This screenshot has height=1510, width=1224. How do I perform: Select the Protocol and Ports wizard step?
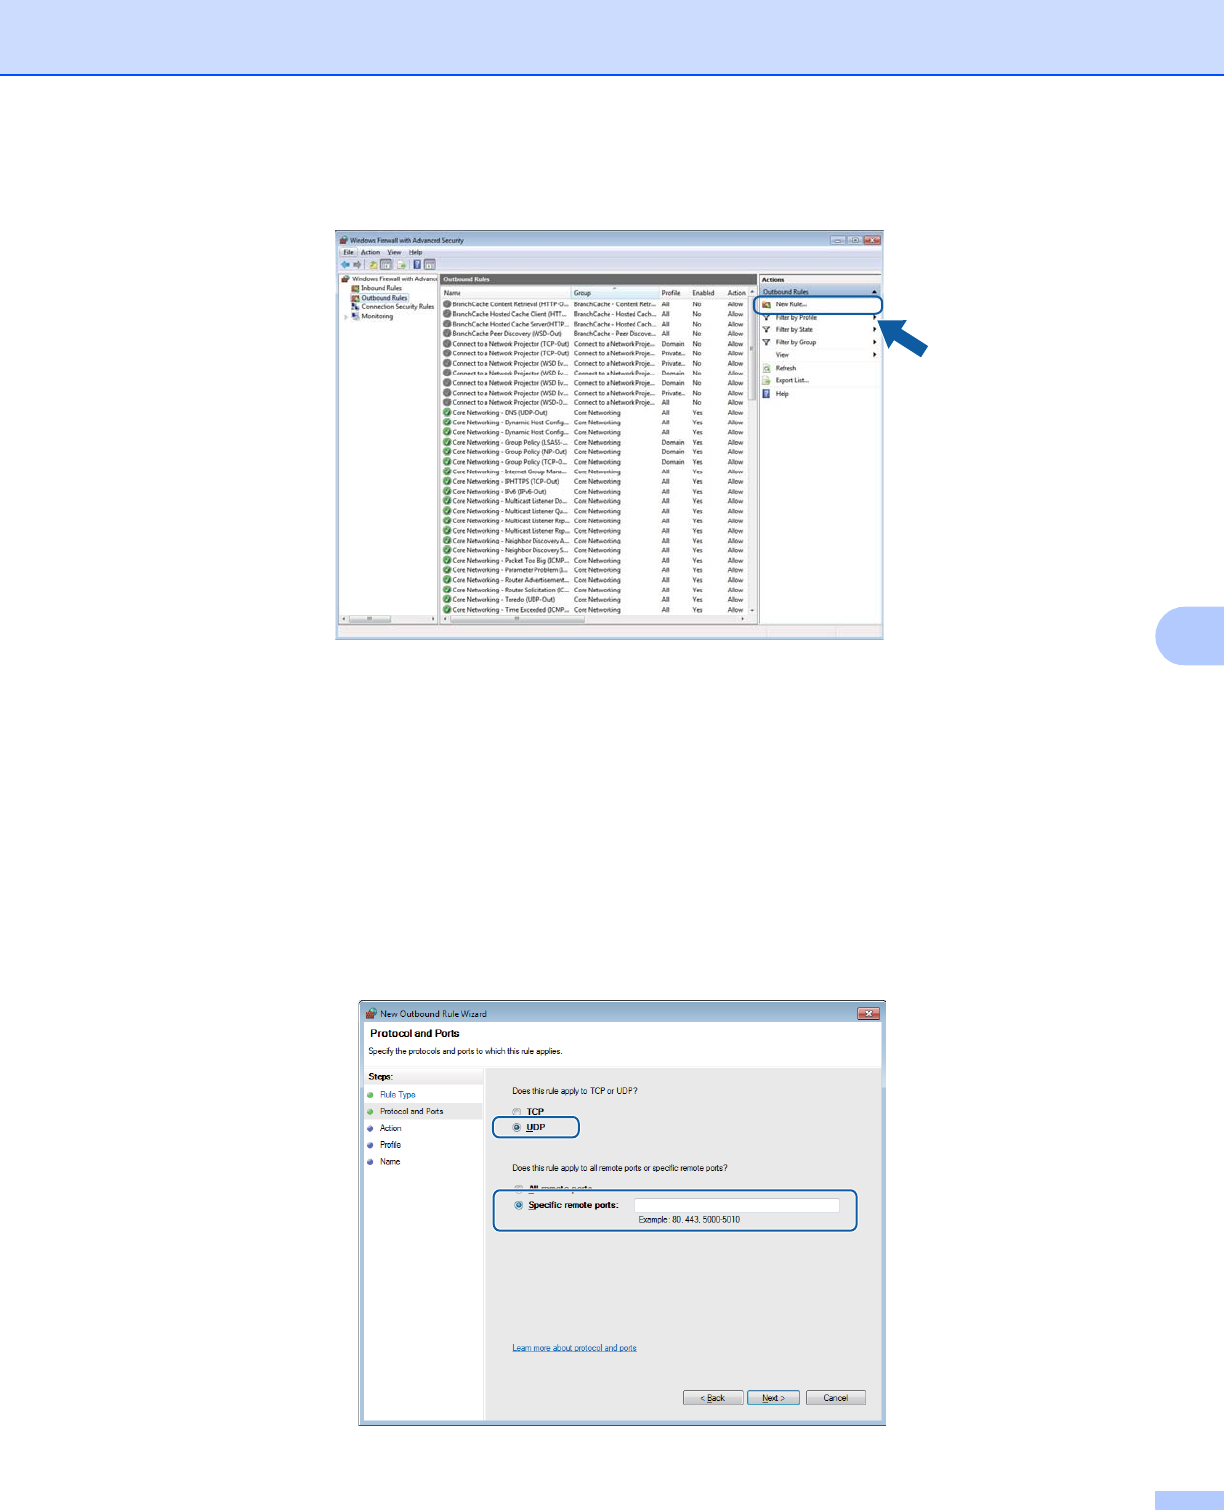(411, 1111)
